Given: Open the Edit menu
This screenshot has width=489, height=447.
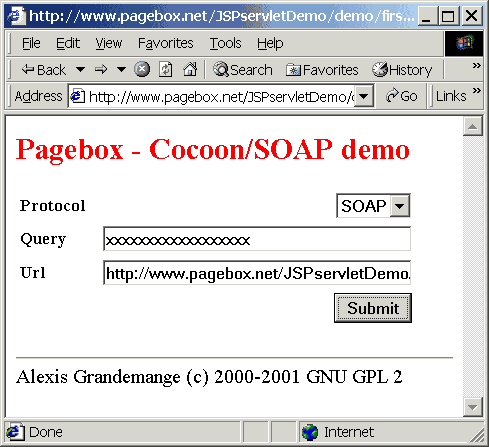Looking at the screenshot, I should point(68,43).
